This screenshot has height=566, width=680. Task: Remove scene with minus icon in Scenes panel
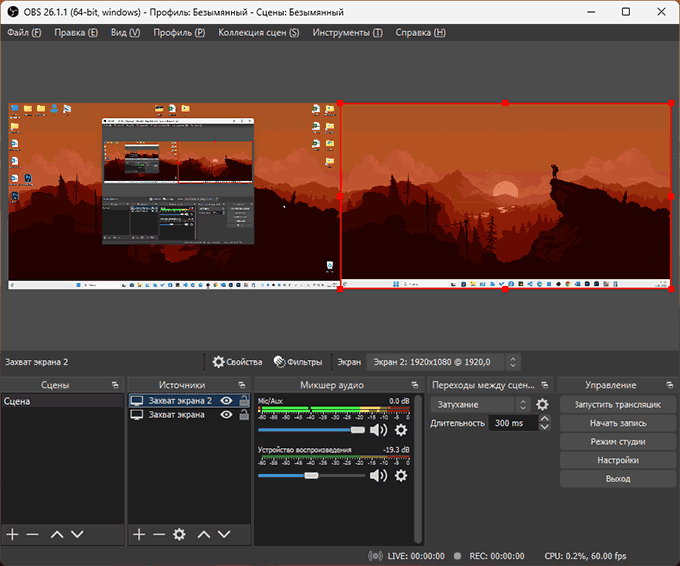tap(33, 535)
